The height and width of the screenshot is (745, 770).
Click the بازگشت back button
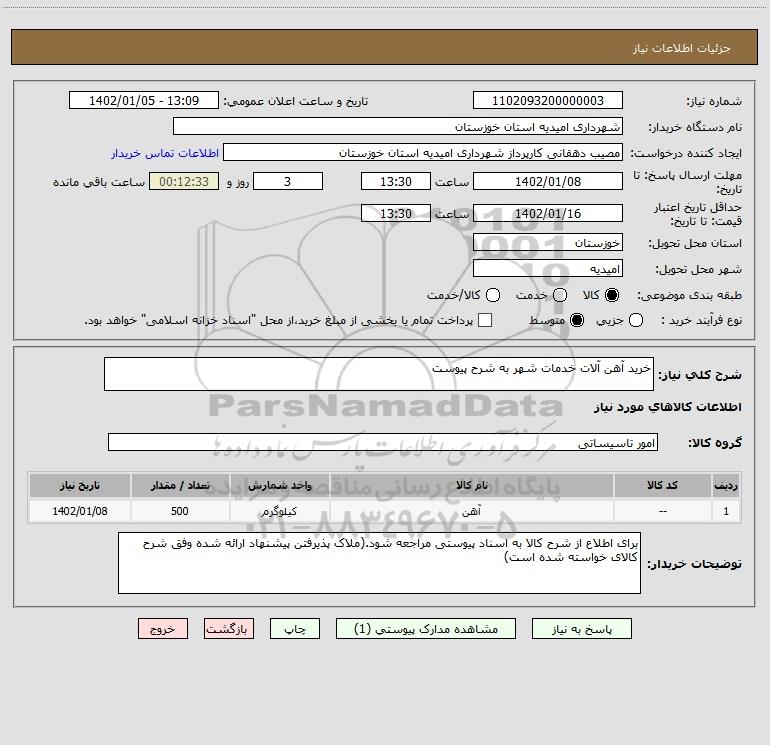(x=229, y=629)
